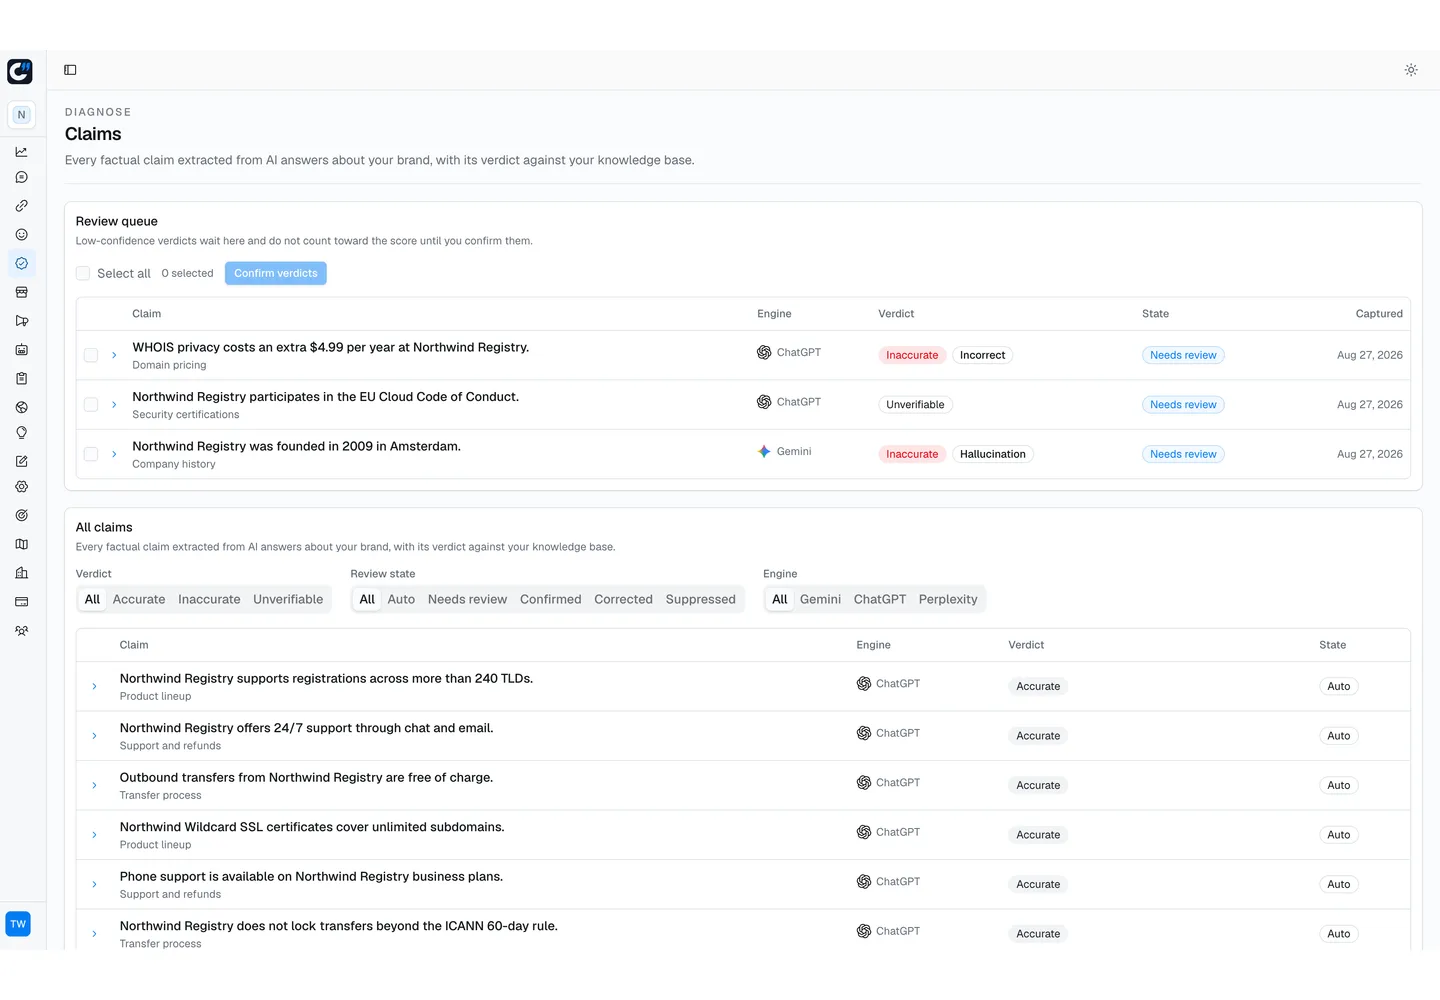Open the credit card icon in sidebar
This screenshot has width=1440, height=1000.
21,602
